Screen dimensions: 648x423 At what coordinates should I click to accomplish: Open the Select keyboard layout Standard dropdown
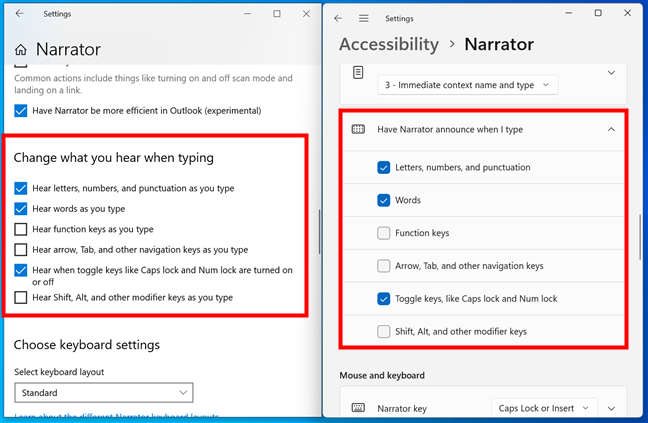pos(104,392)
